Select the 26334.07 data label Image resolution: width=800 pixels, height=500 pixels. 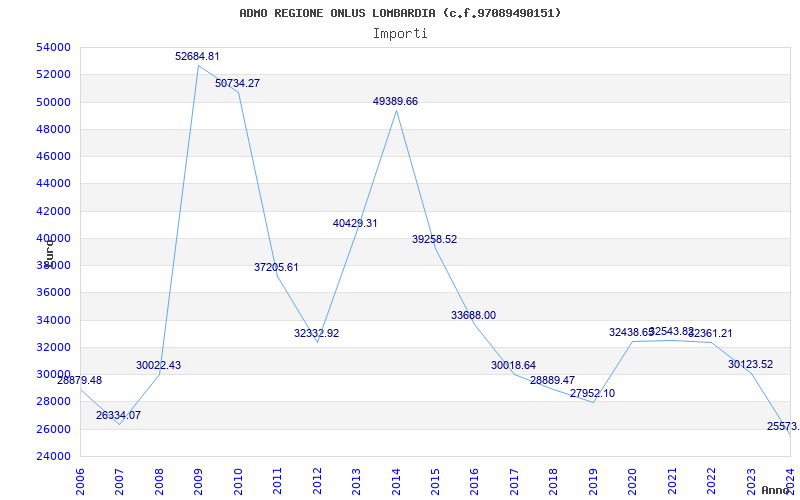[118, 416]
